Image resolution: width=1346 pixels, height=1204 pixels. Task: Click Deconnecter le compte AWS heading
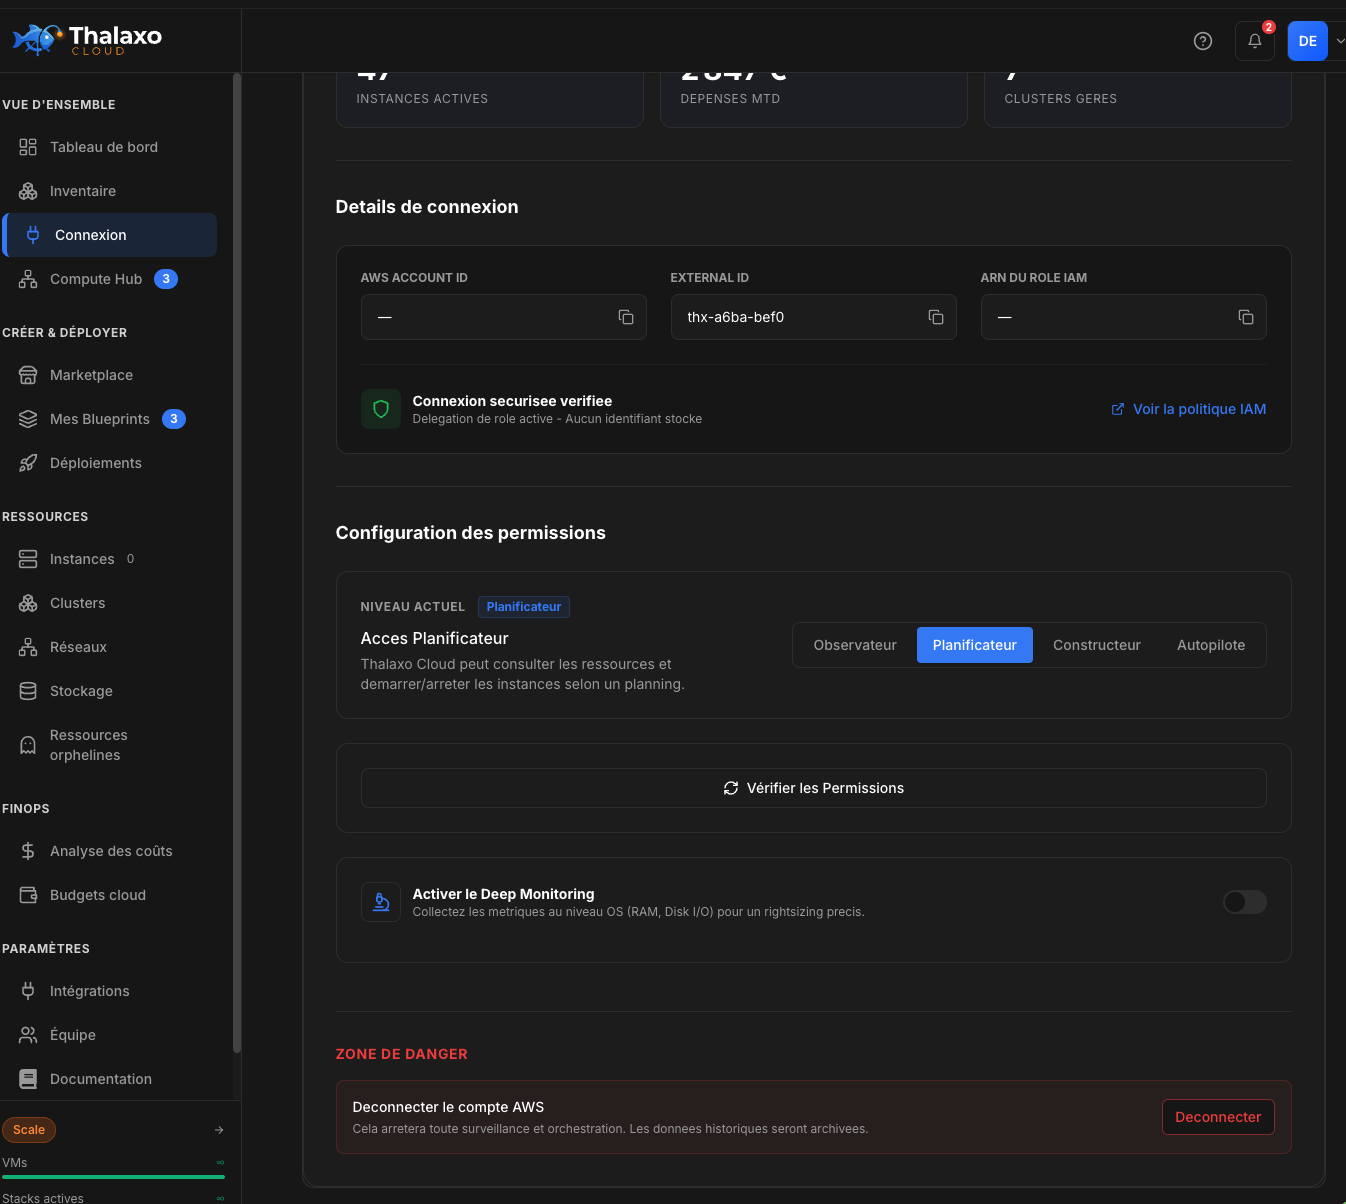tap(448, 1107)
